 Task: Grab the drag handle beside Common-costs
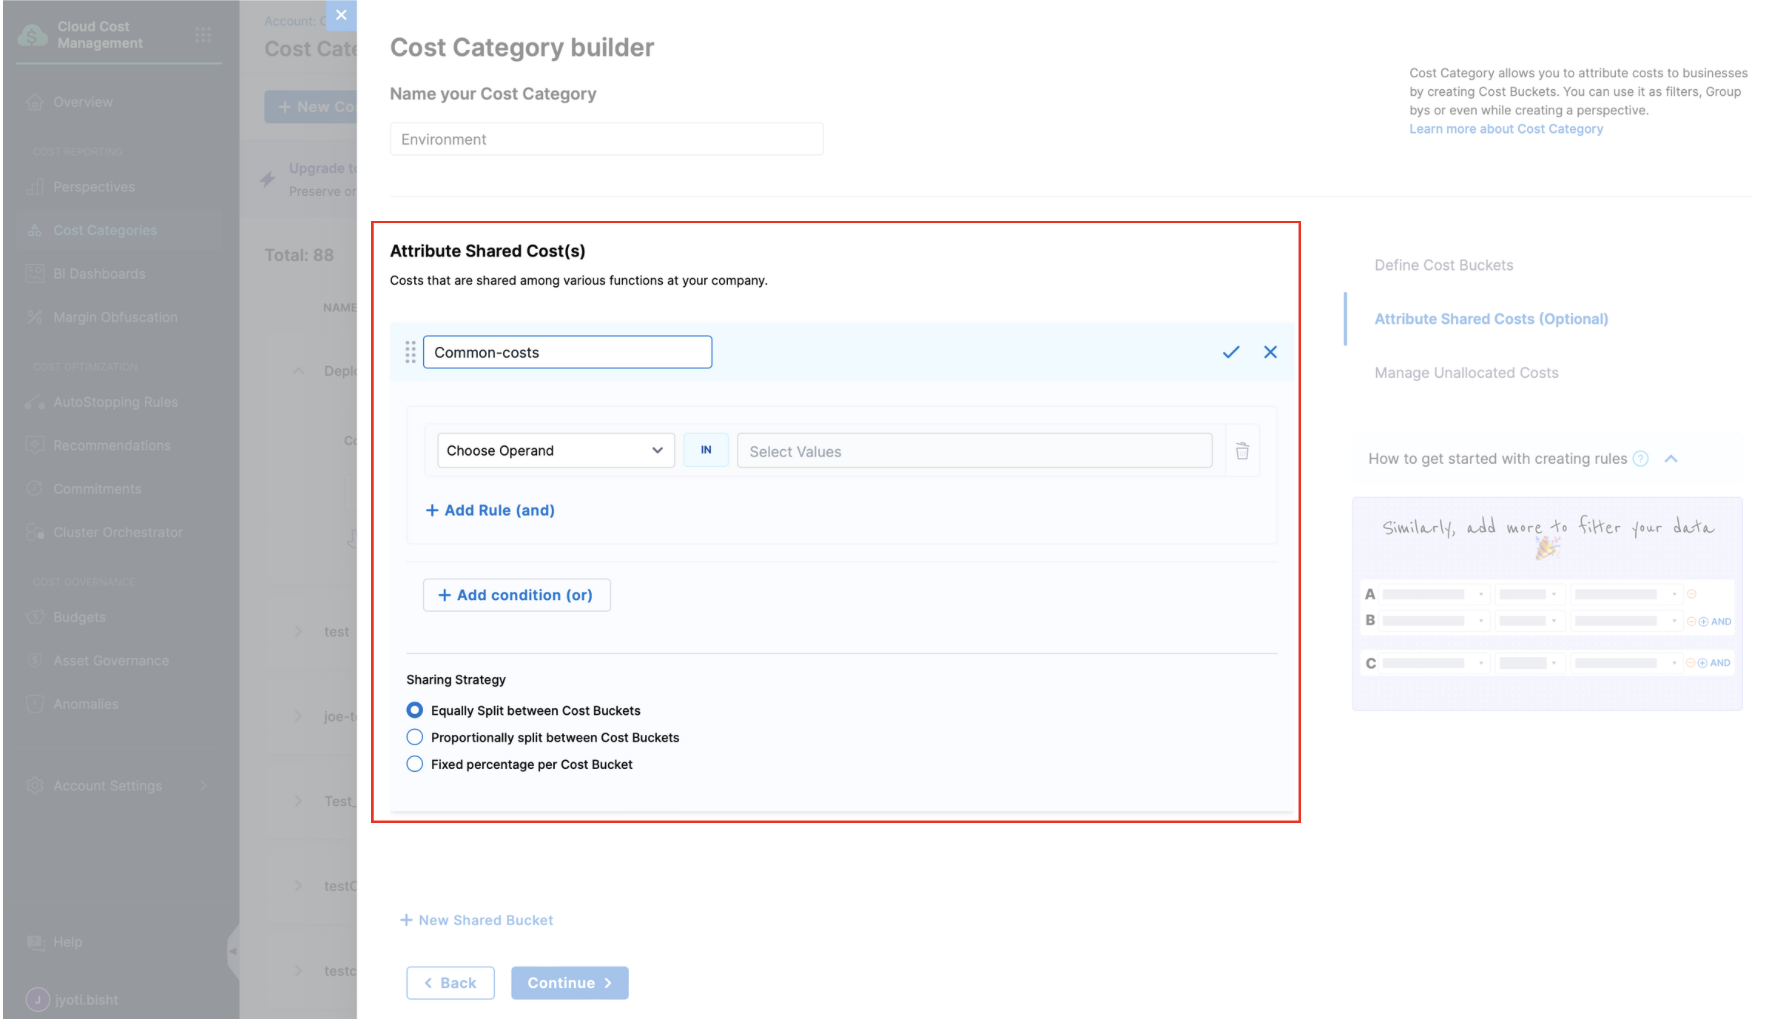(x=410, y=352)
